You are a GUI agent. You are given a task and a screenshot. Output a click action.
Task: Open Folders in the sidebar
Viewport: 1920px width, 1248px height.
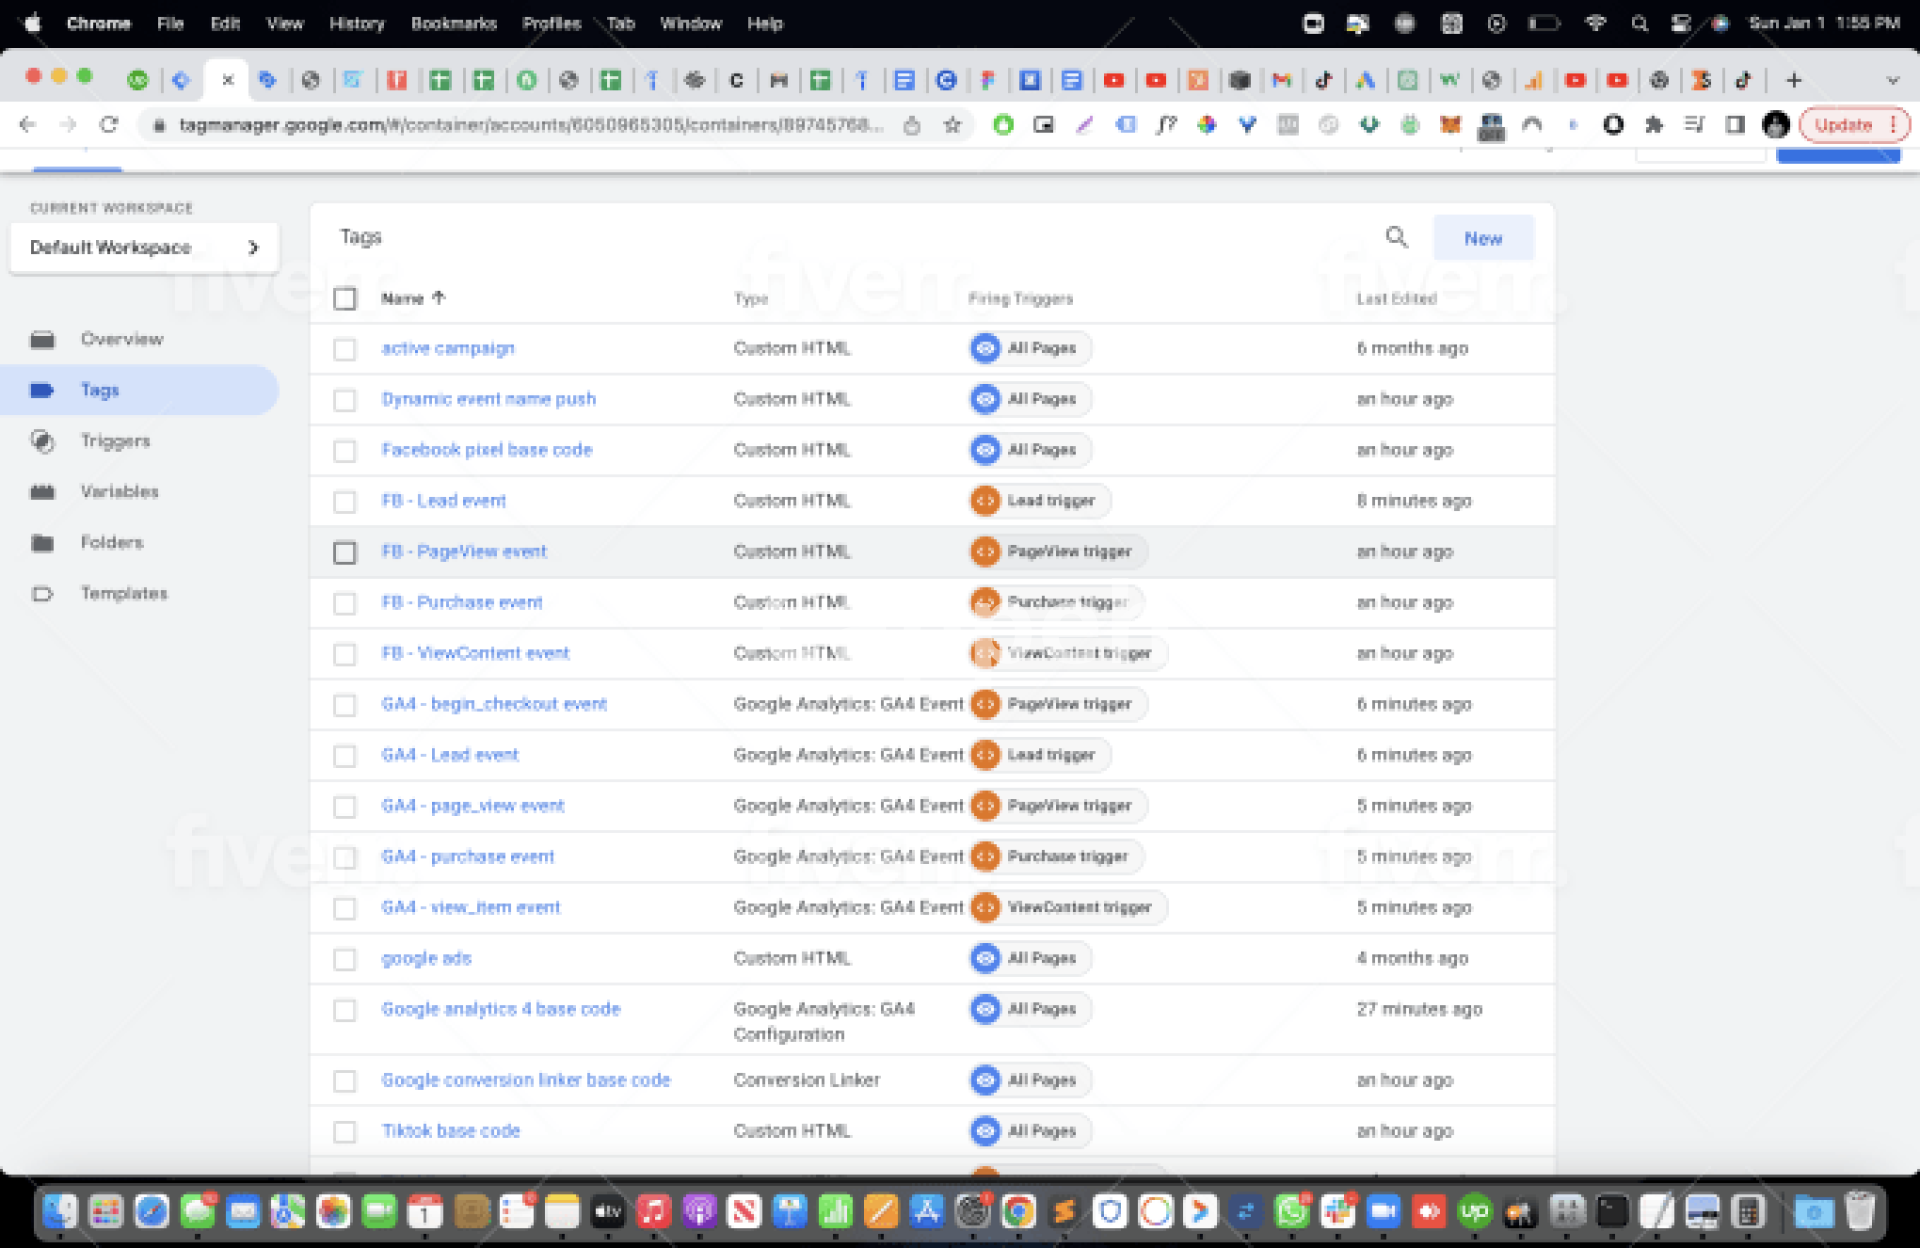(x=111, y=542)
